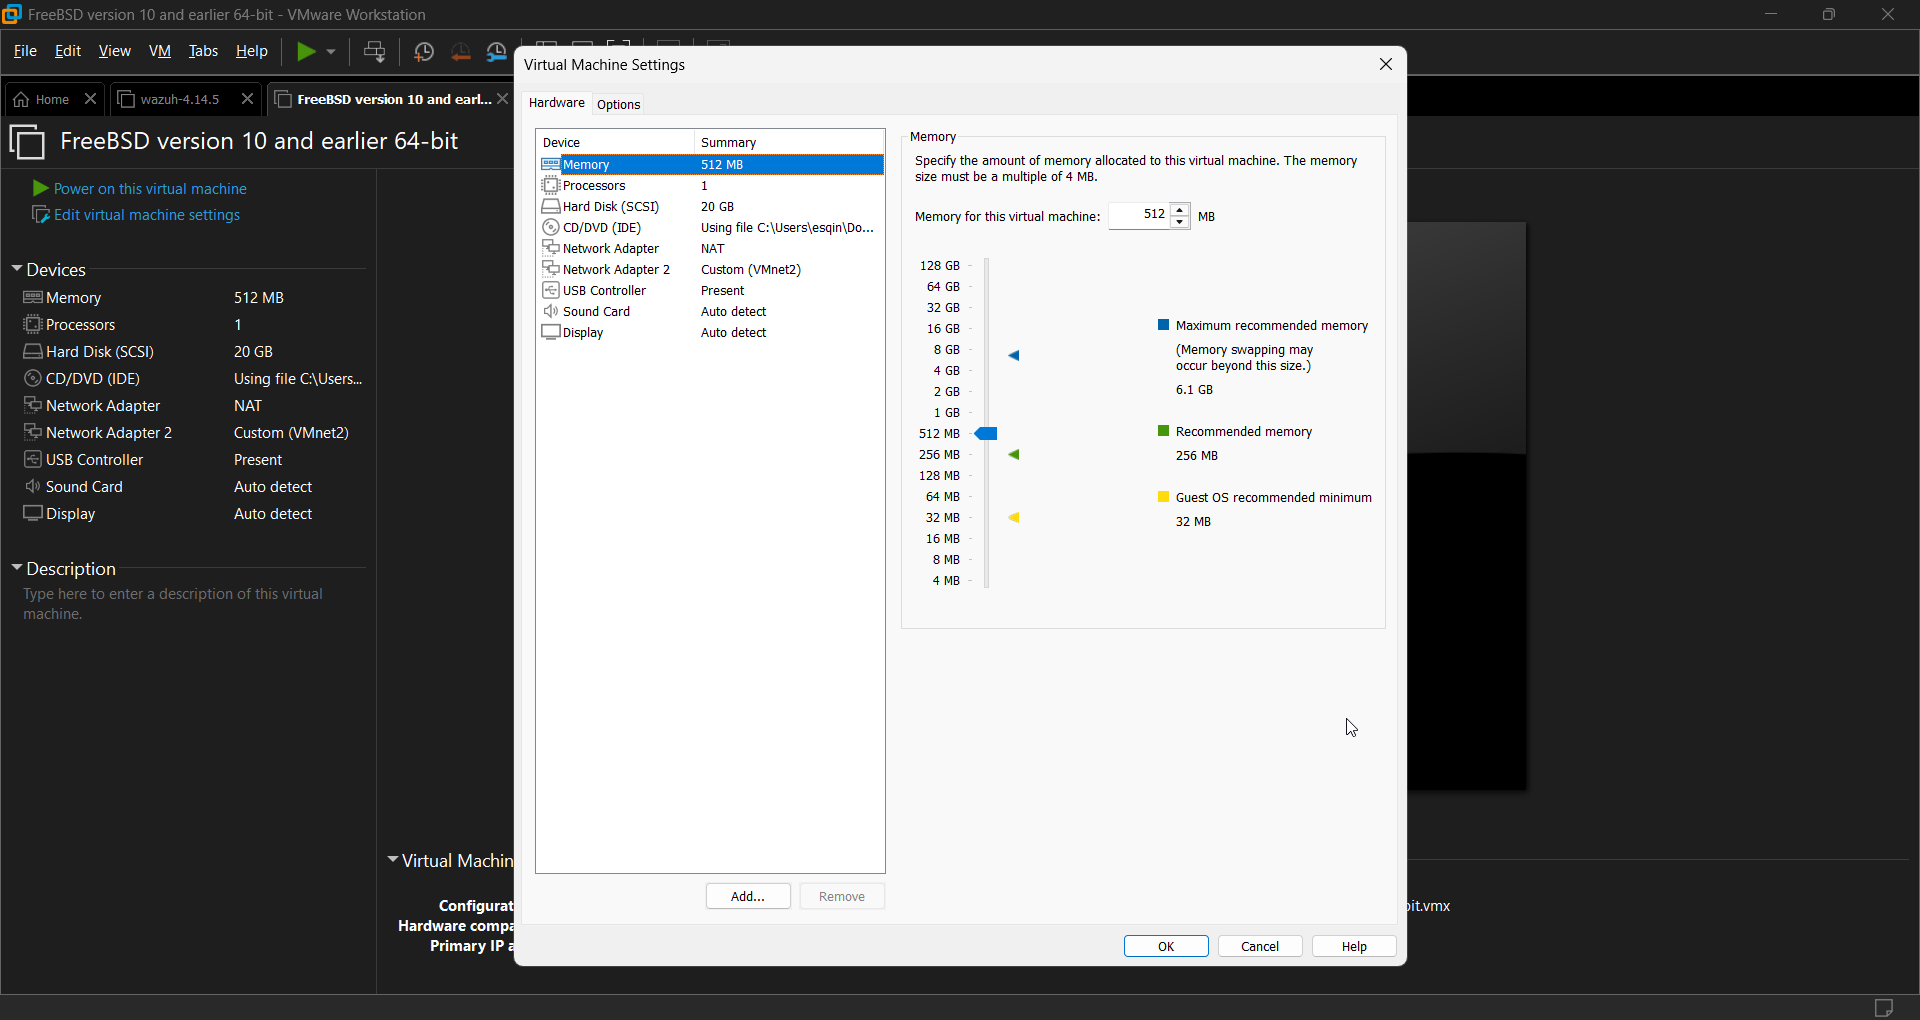
Task: Close the wazuh-4.14.5 tab
Action: tap(247, 99)
